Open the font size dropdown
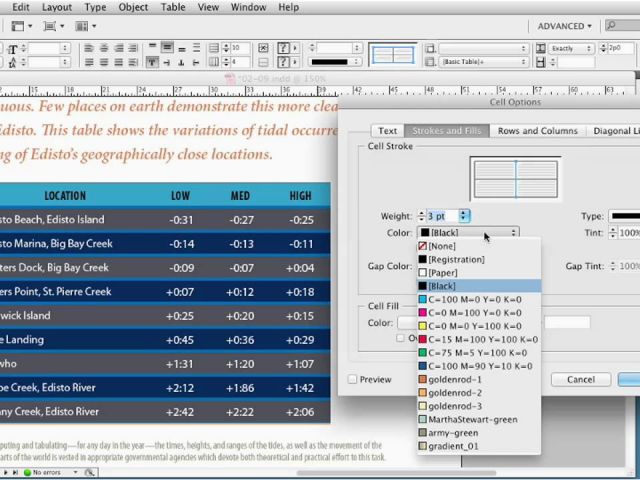 pos(65,49)
